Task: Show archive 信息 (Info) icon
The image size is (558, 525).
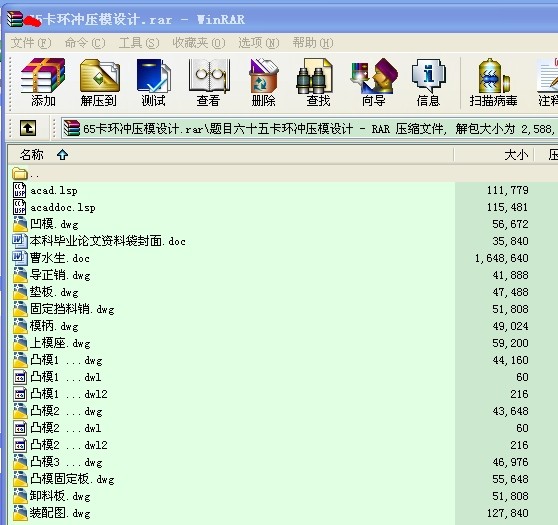Action: point(428,82)
